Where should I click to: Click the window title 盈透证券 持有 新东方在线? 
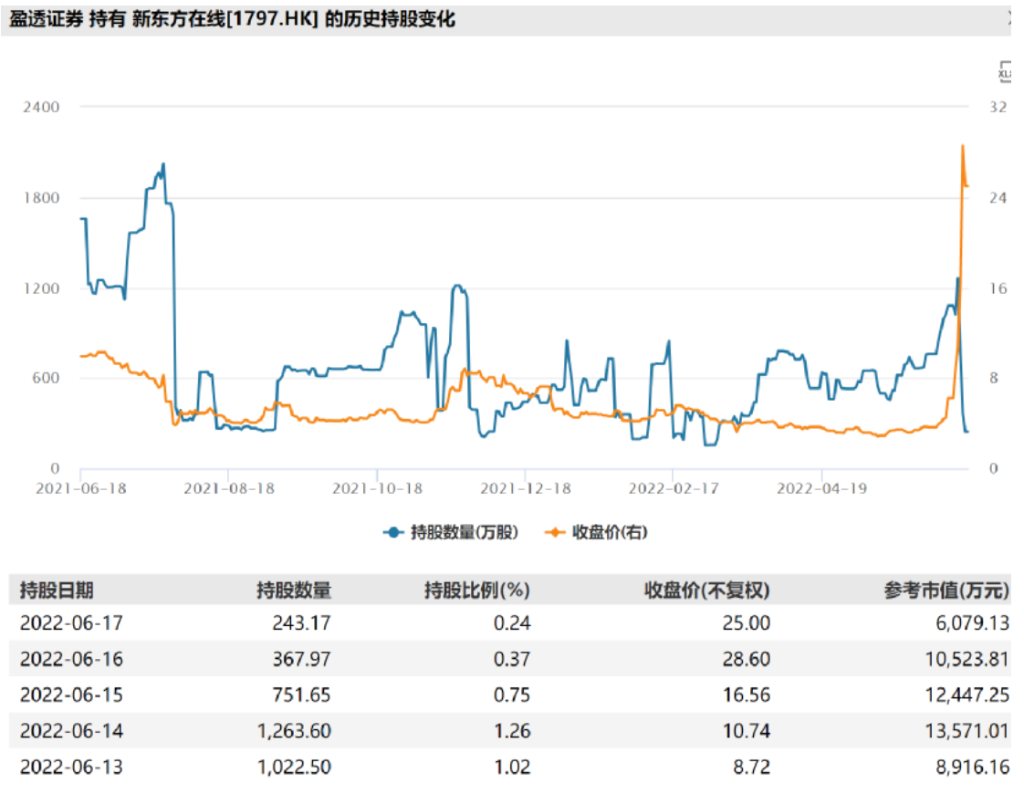coord(117,19)
